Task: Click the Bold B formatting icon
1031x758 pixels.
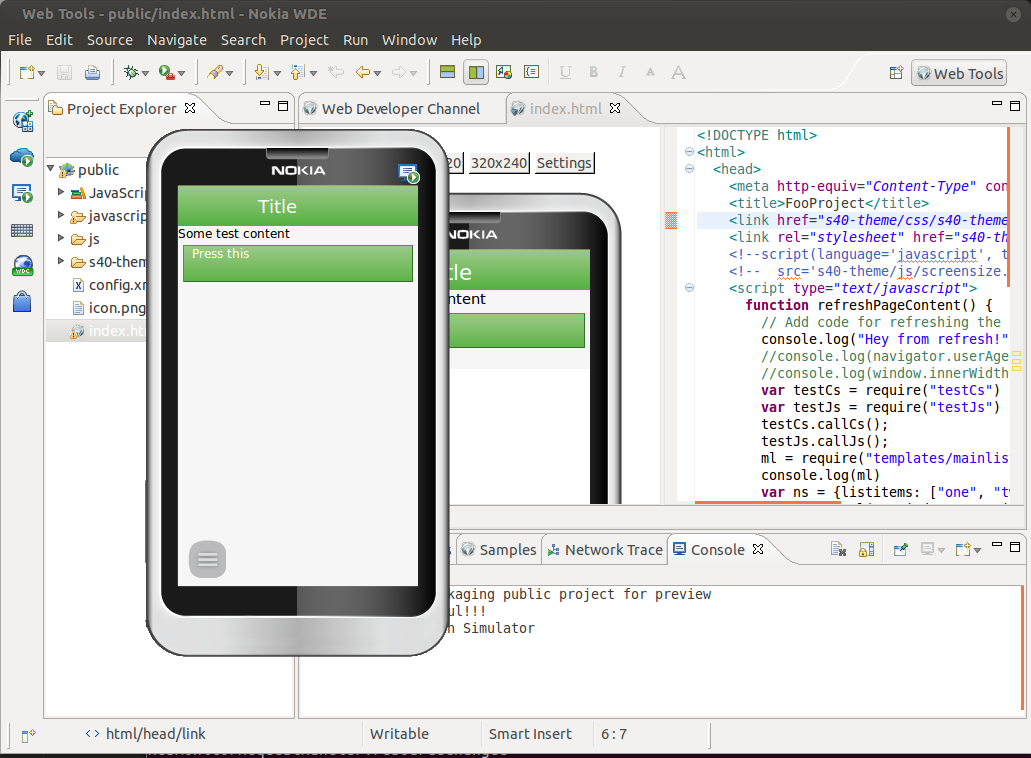Action: [594, 72]
